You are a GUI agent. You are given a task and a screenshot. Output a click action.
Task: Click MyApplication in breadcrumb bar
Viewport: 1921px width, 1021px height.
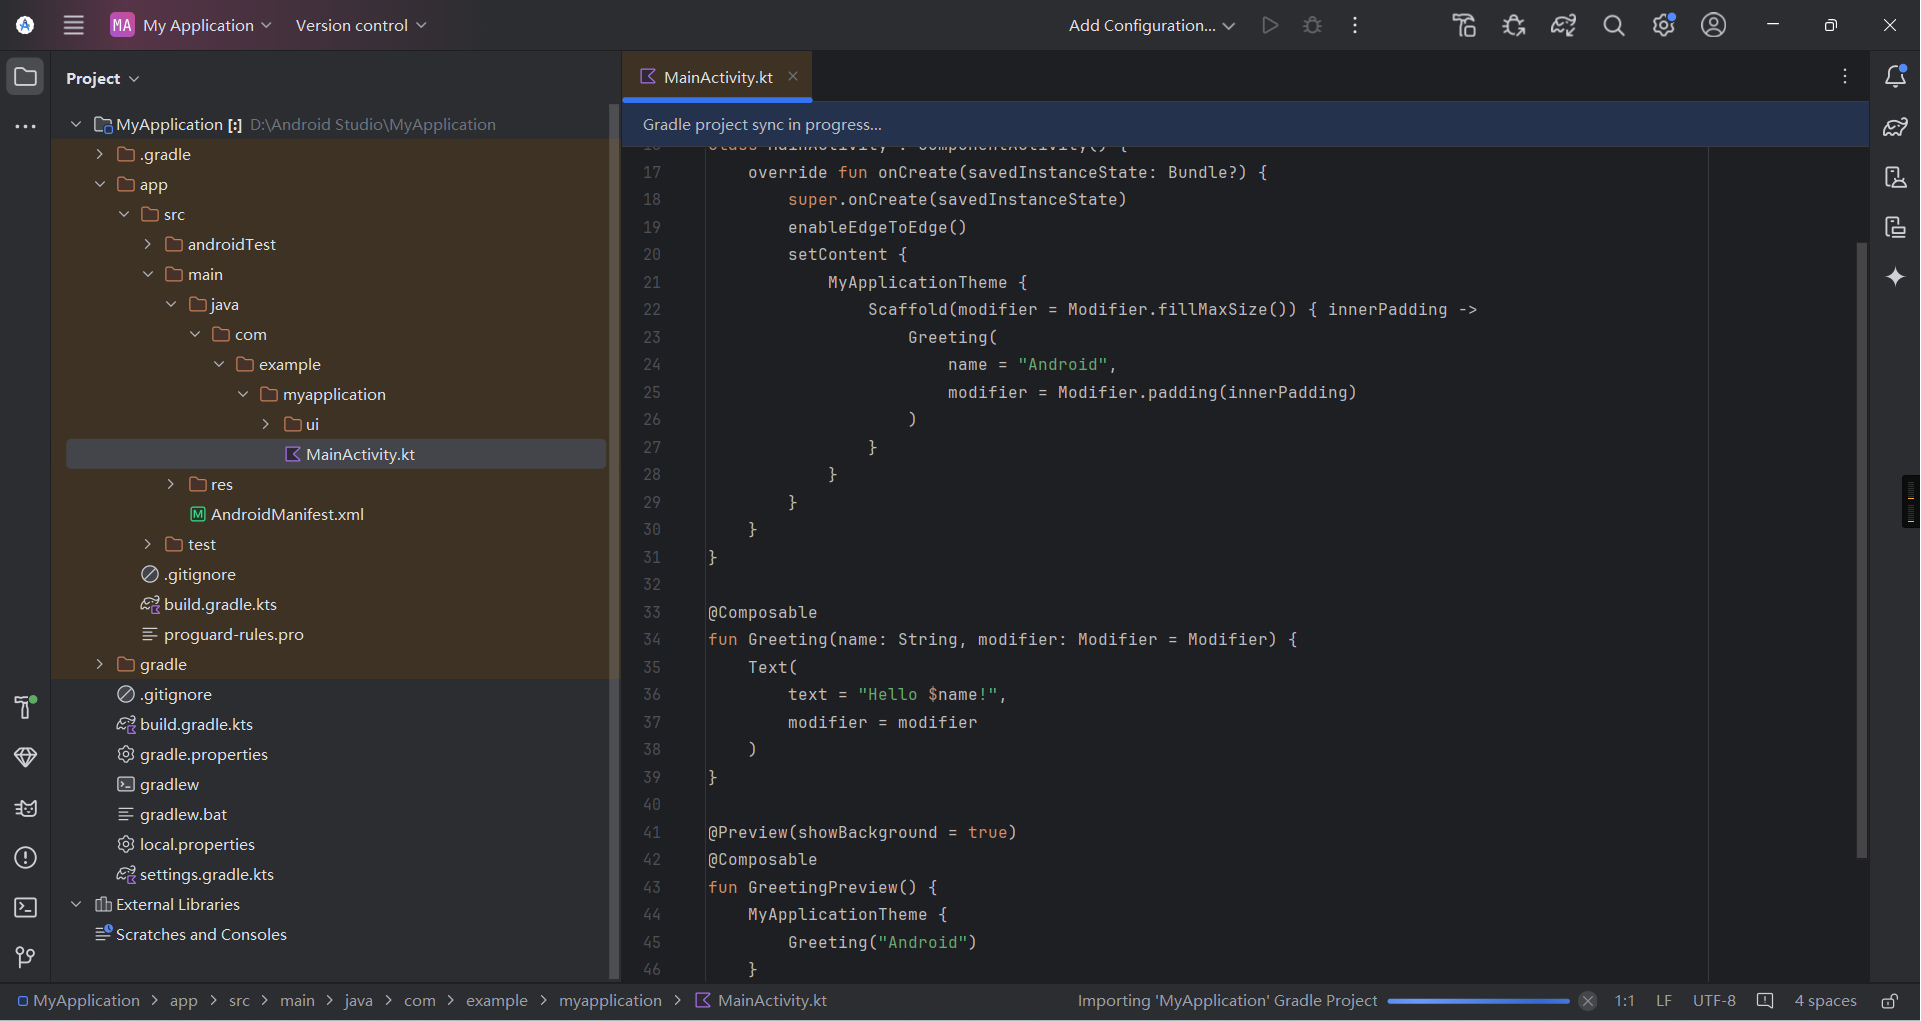click(78, 1001)
